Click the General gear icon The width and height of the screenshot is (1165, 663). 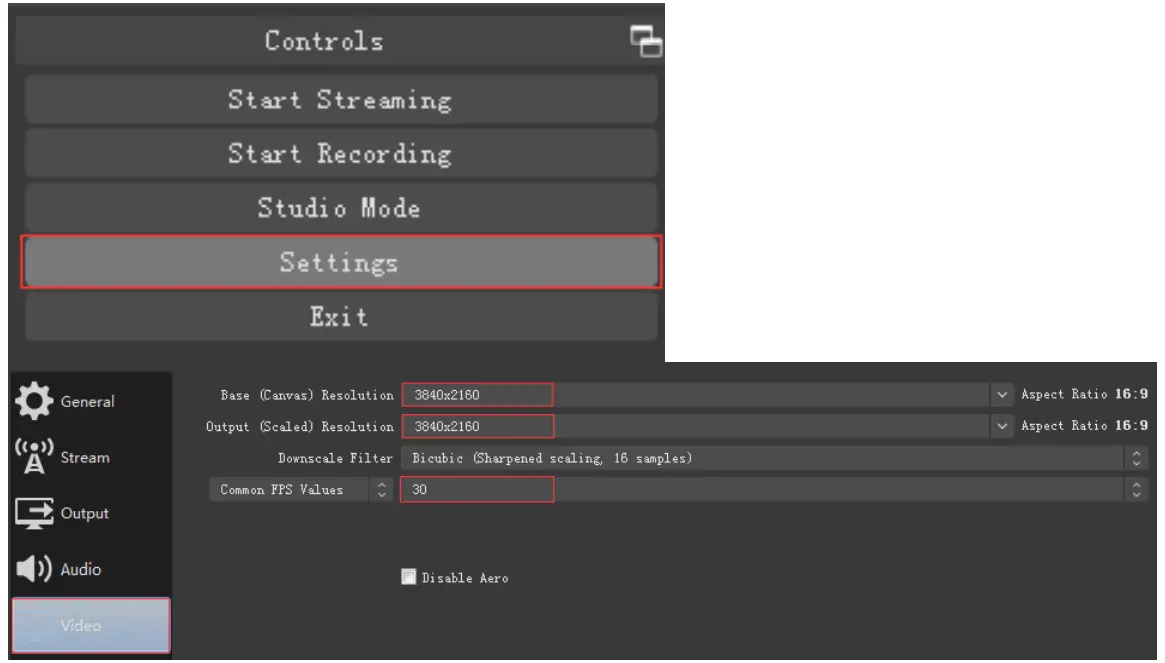[34, 401]
